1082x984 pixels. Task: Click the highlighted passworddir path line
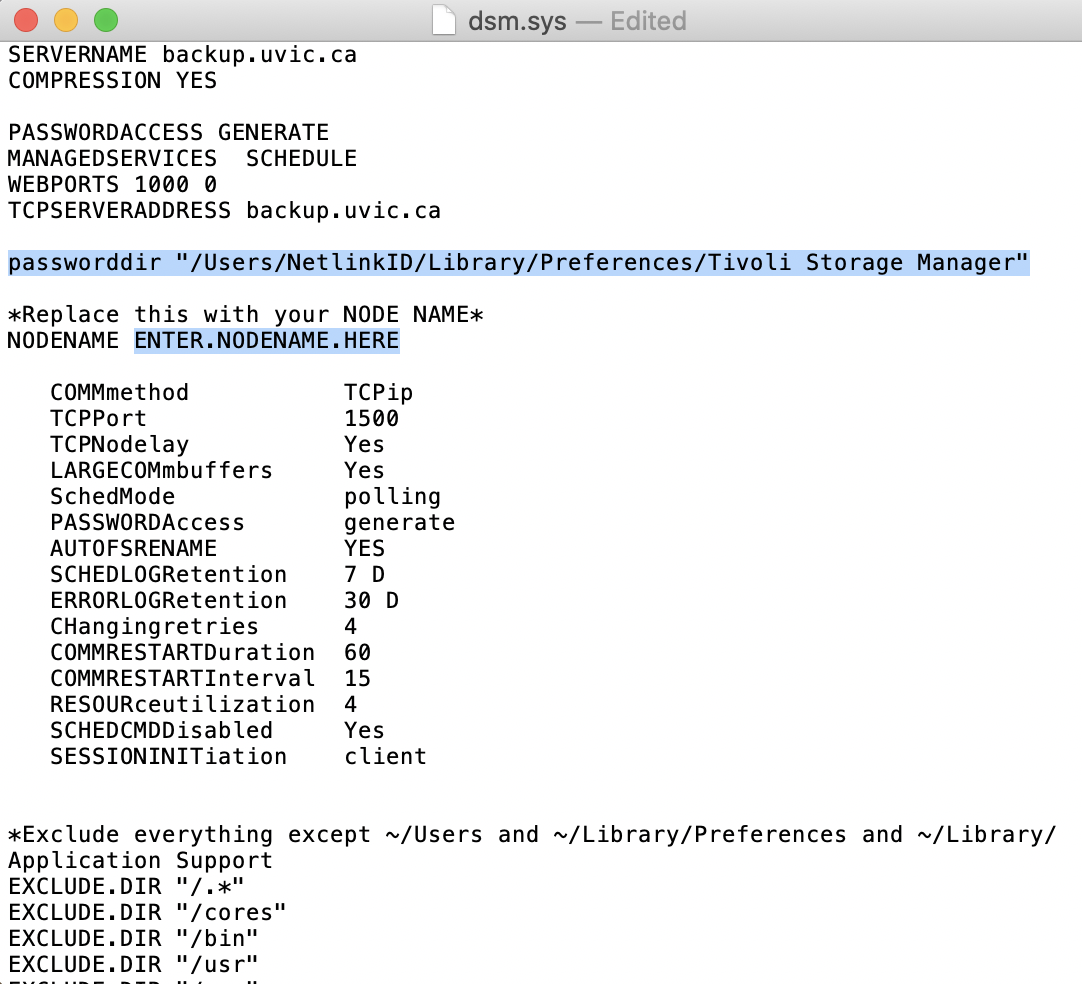pyautogui.click(x=518, y=263)
